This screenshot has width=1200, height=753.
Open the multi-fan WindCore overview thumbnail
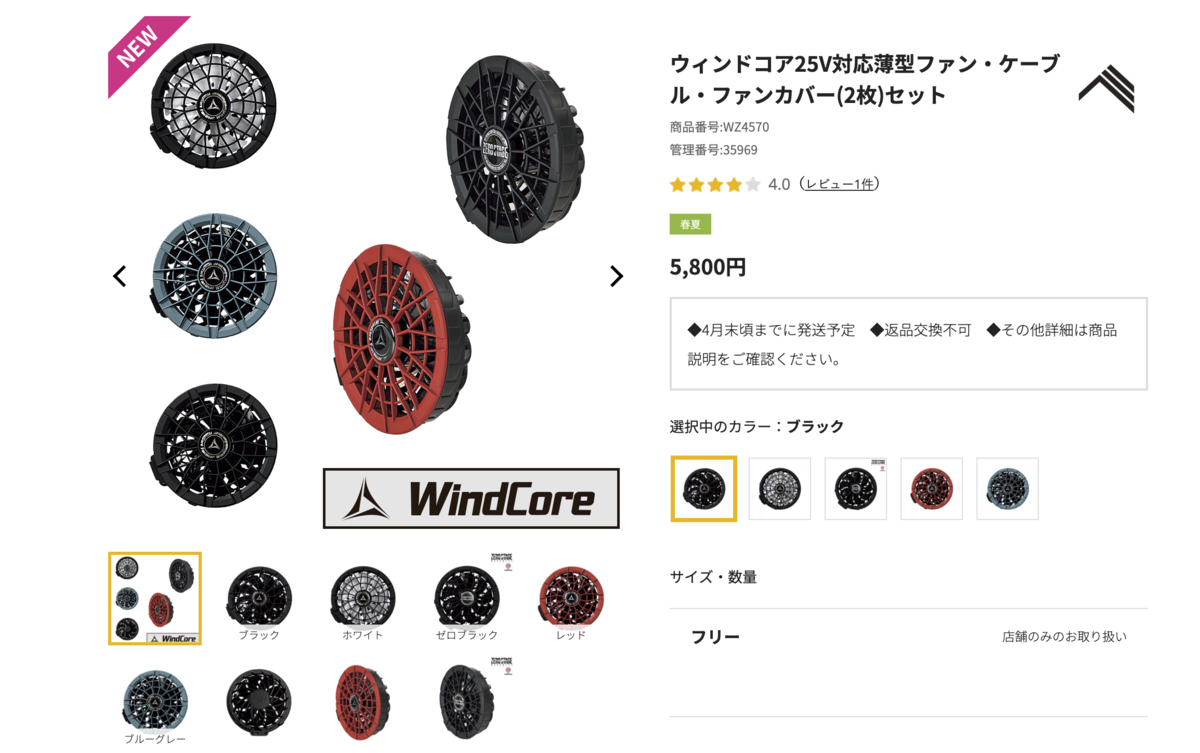pyautogui.click(x=155, y=598)
